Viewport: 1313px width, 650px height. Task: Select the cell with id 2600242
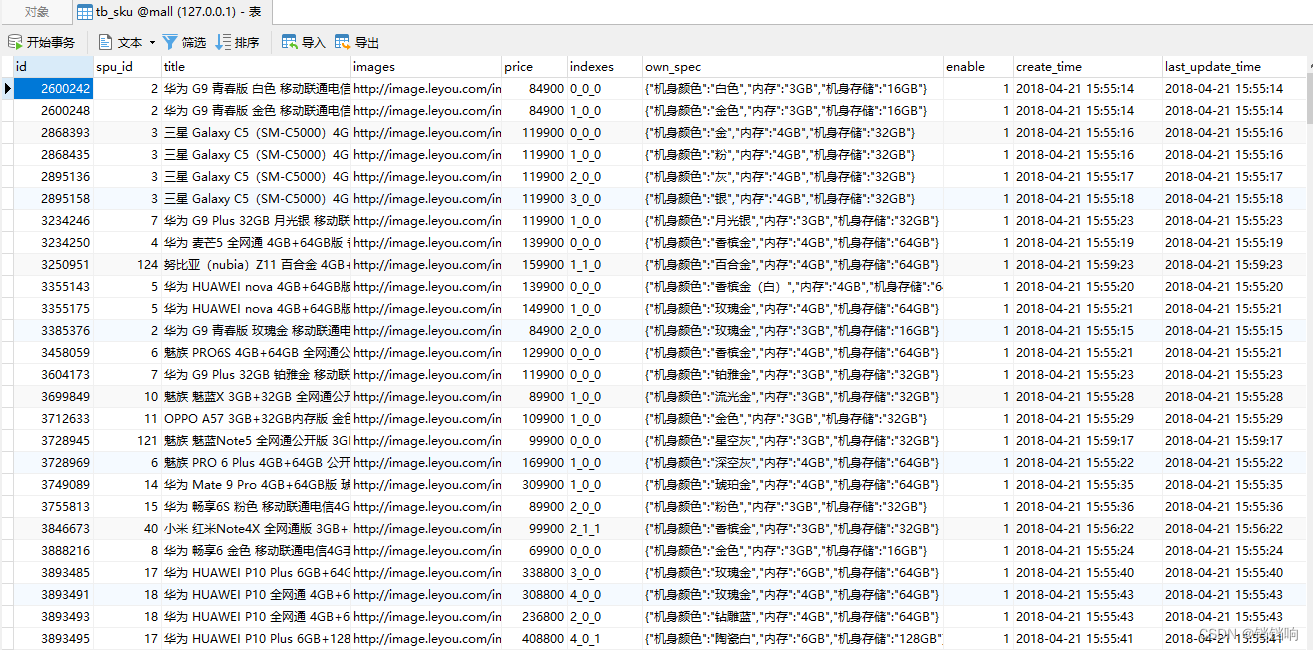[x=53, y=88]
